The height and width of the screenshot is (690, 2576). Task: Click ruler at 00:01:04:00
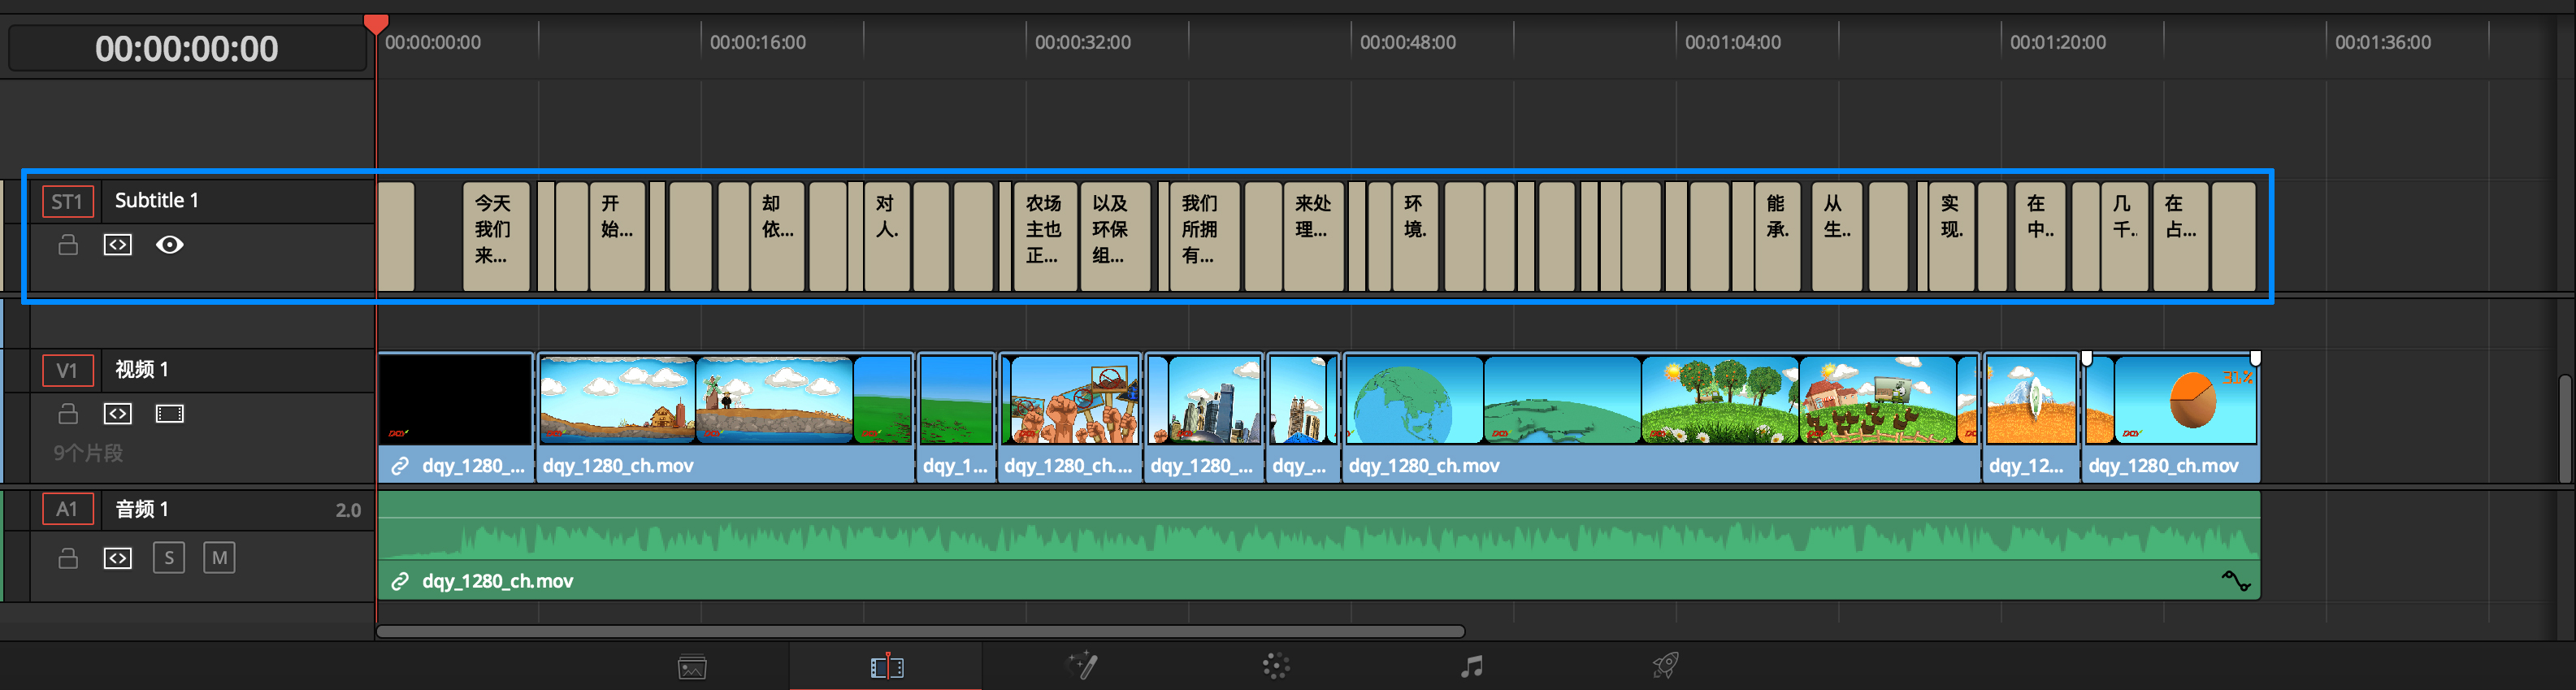(x=1733, y=42)
